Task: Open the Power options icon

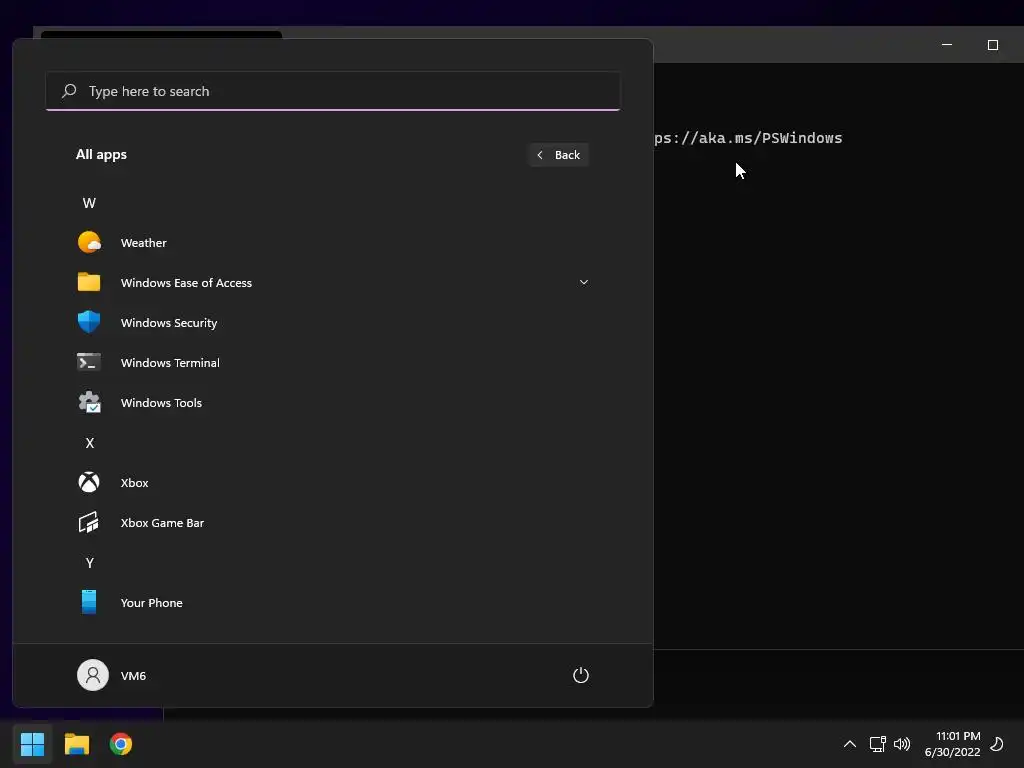Action: click(x=581, y=675)
